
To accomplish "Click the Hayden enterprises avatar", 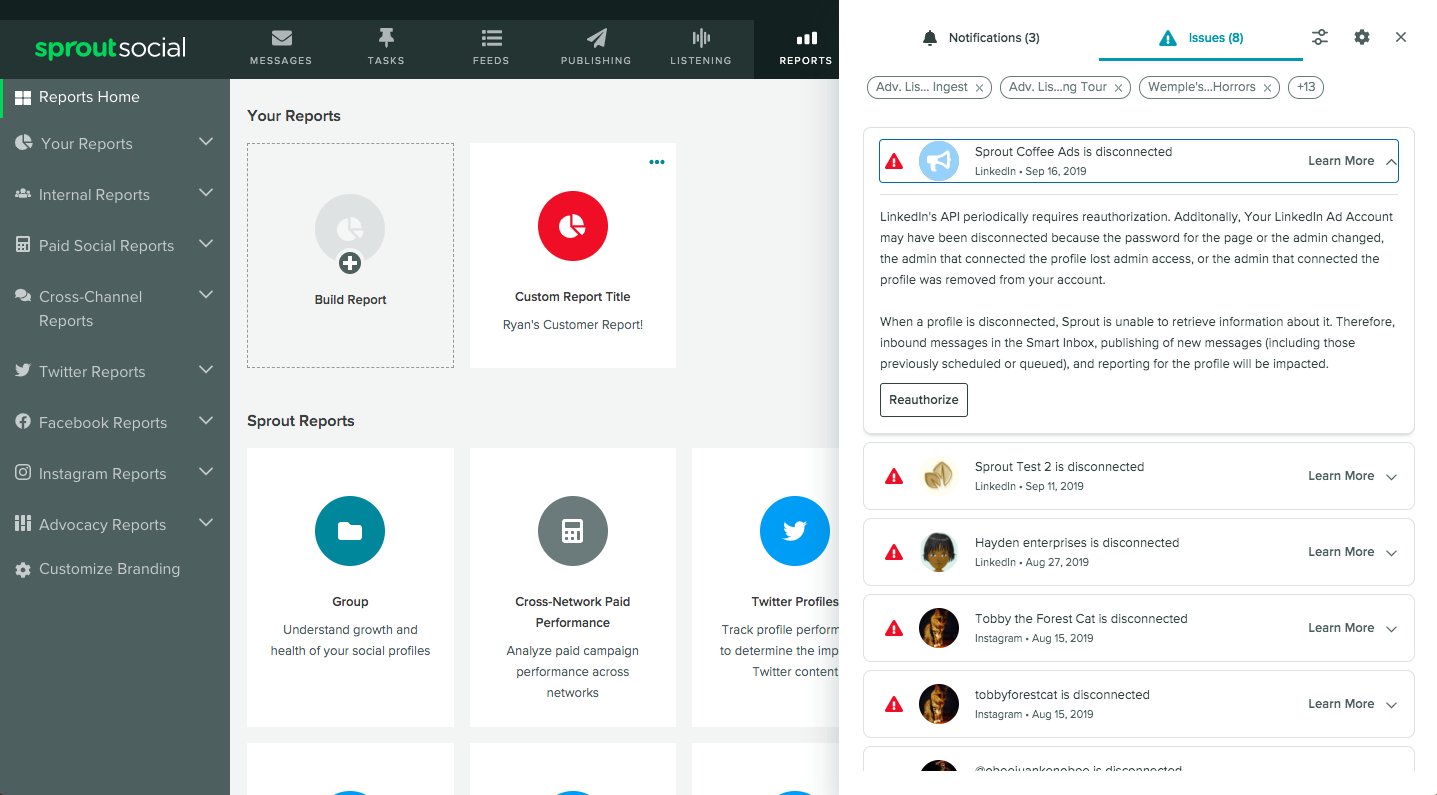I will (939, 552).
